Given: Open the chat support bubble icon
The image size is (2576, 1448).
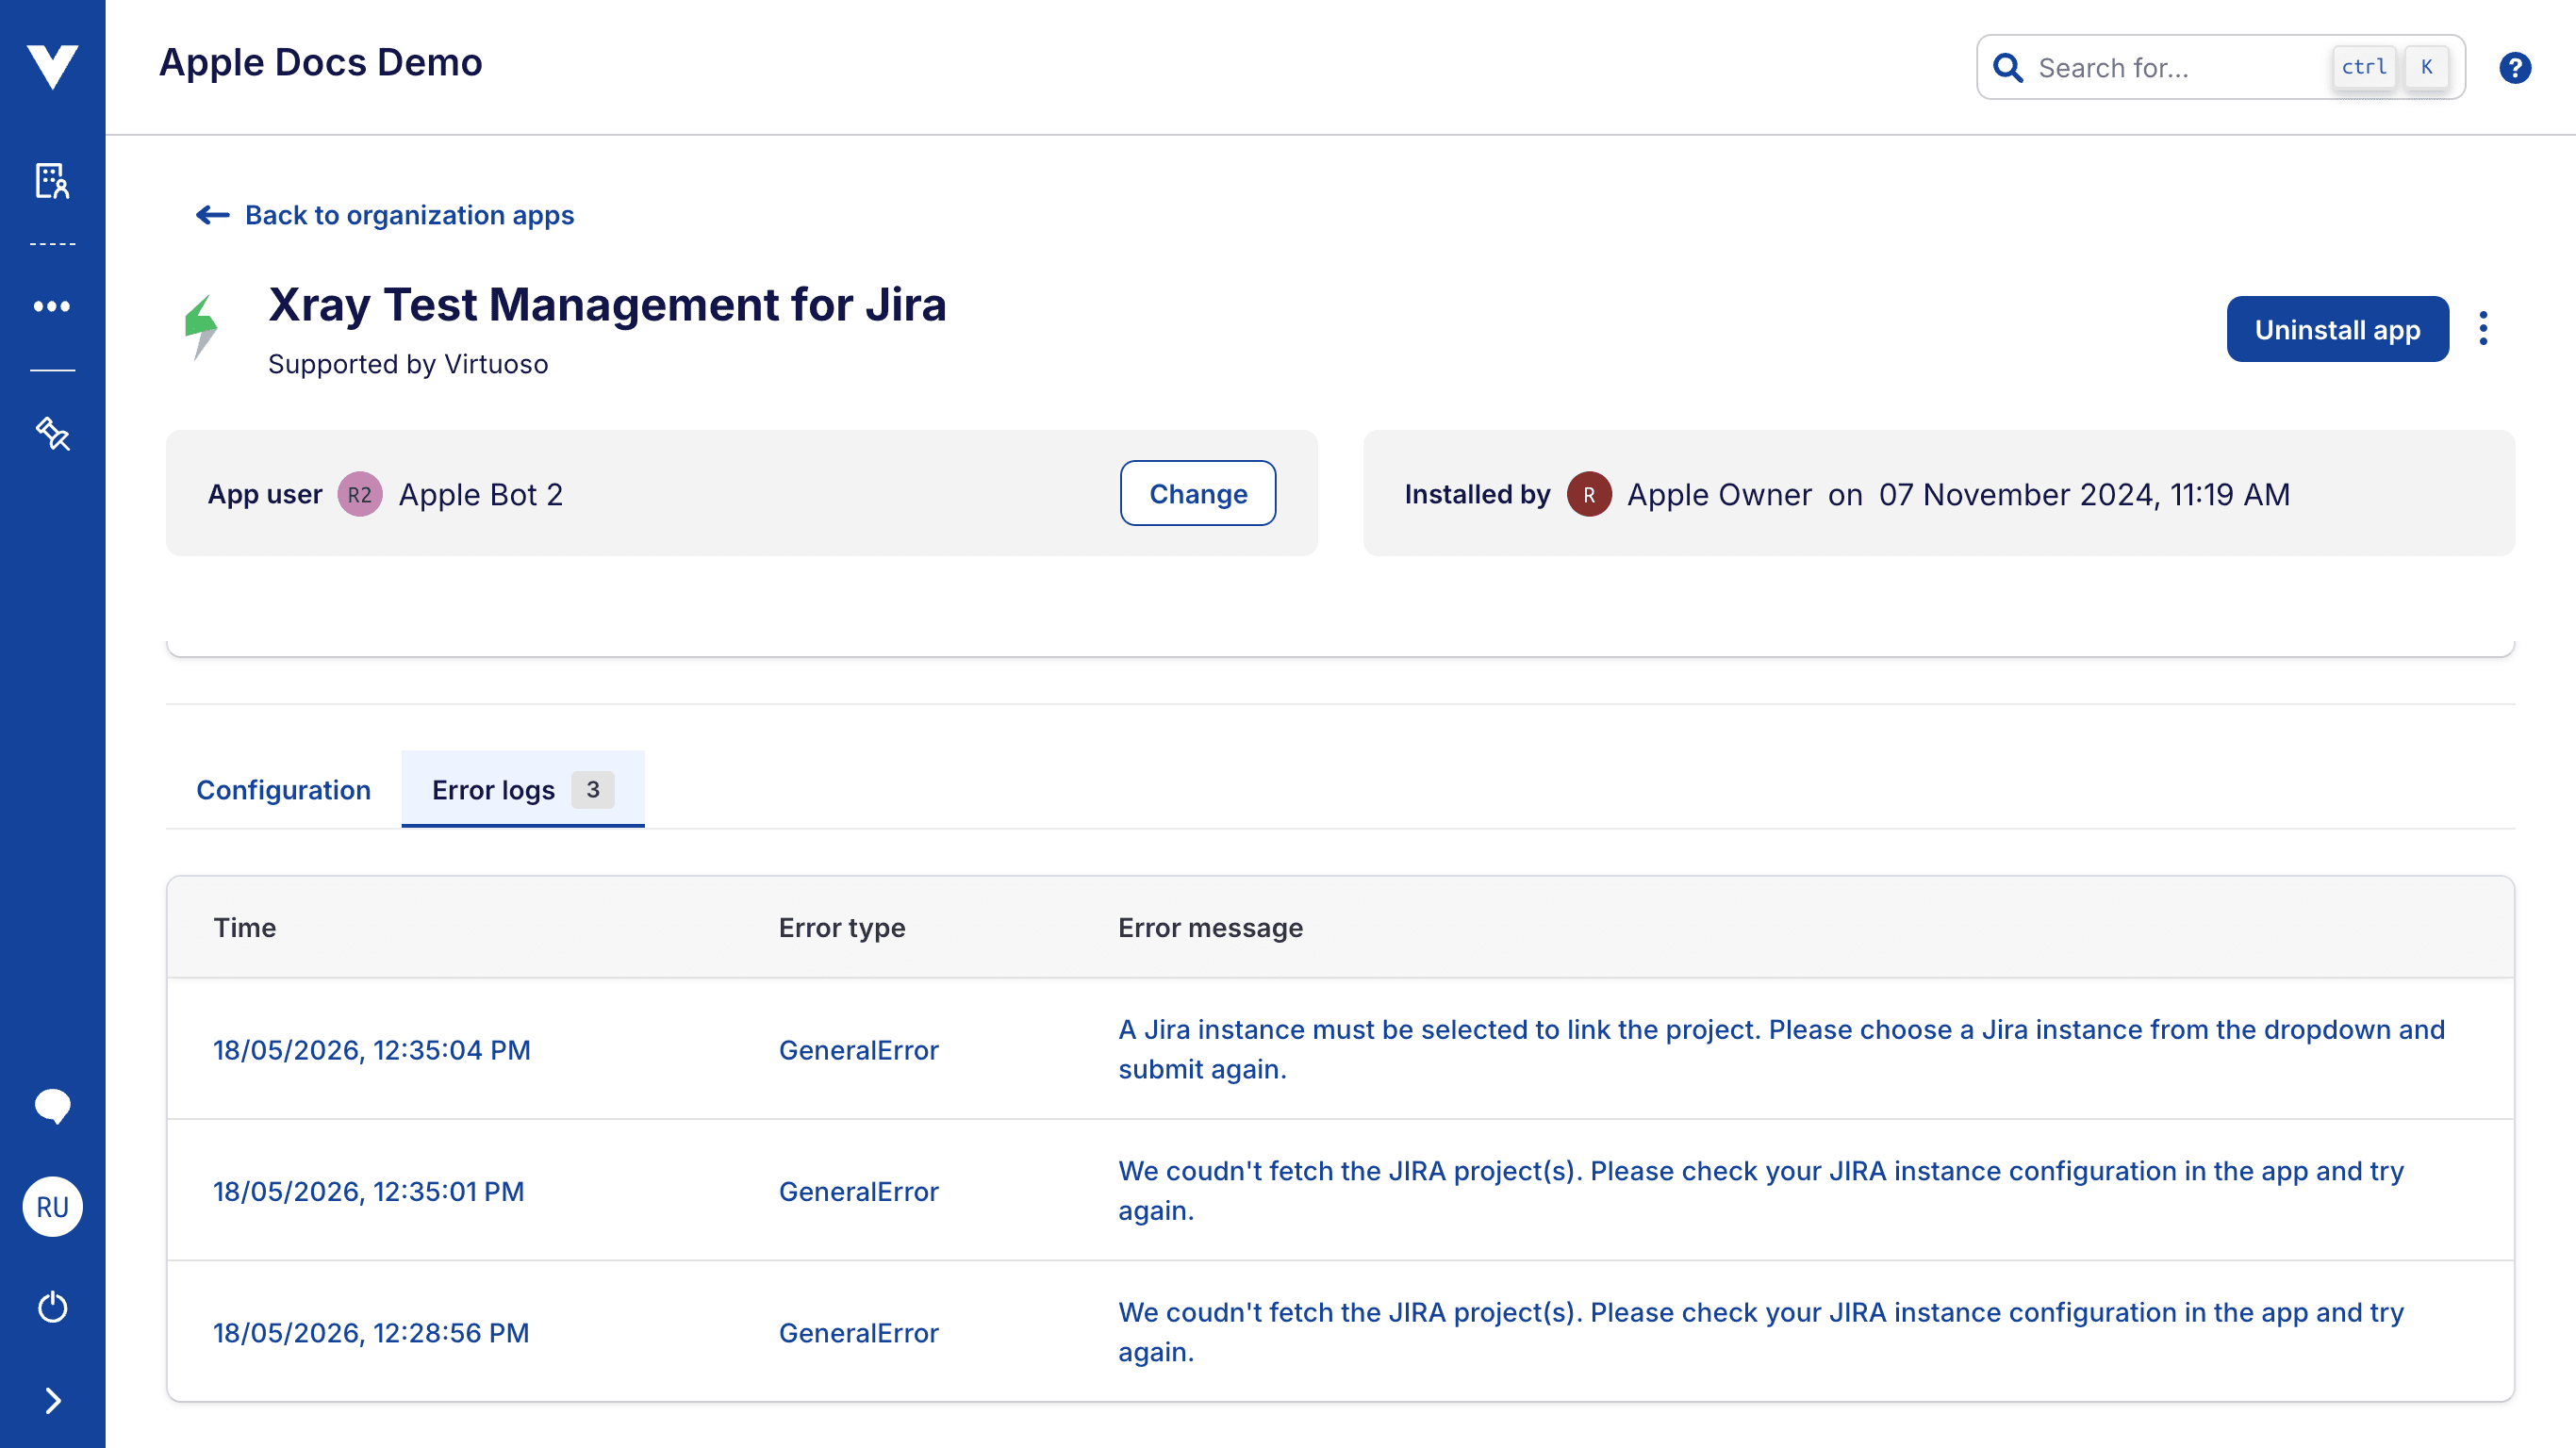Looking at the screenshot, I should click(52, 1106).
